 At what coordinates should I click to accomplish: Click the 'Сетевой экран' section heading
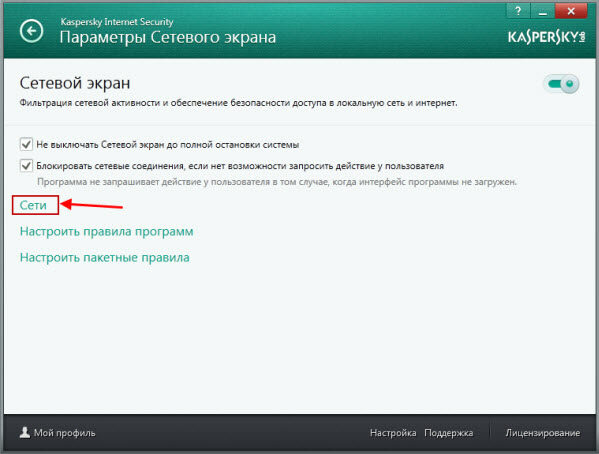[75, 83]
